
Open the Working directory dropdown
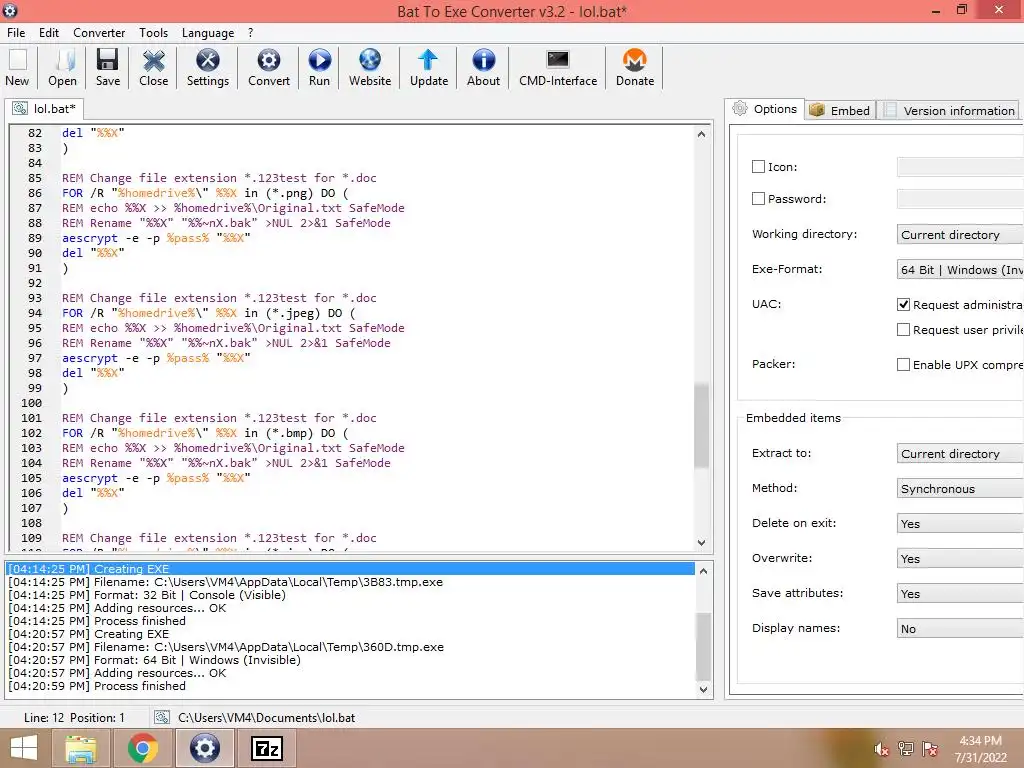coord(960,234)
